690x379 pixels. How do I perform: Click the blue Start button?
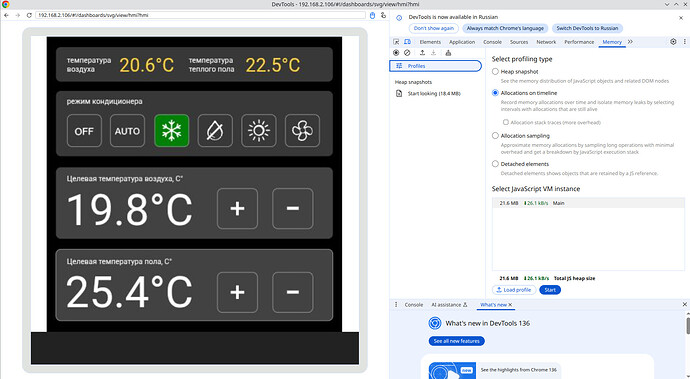(550, 290)
